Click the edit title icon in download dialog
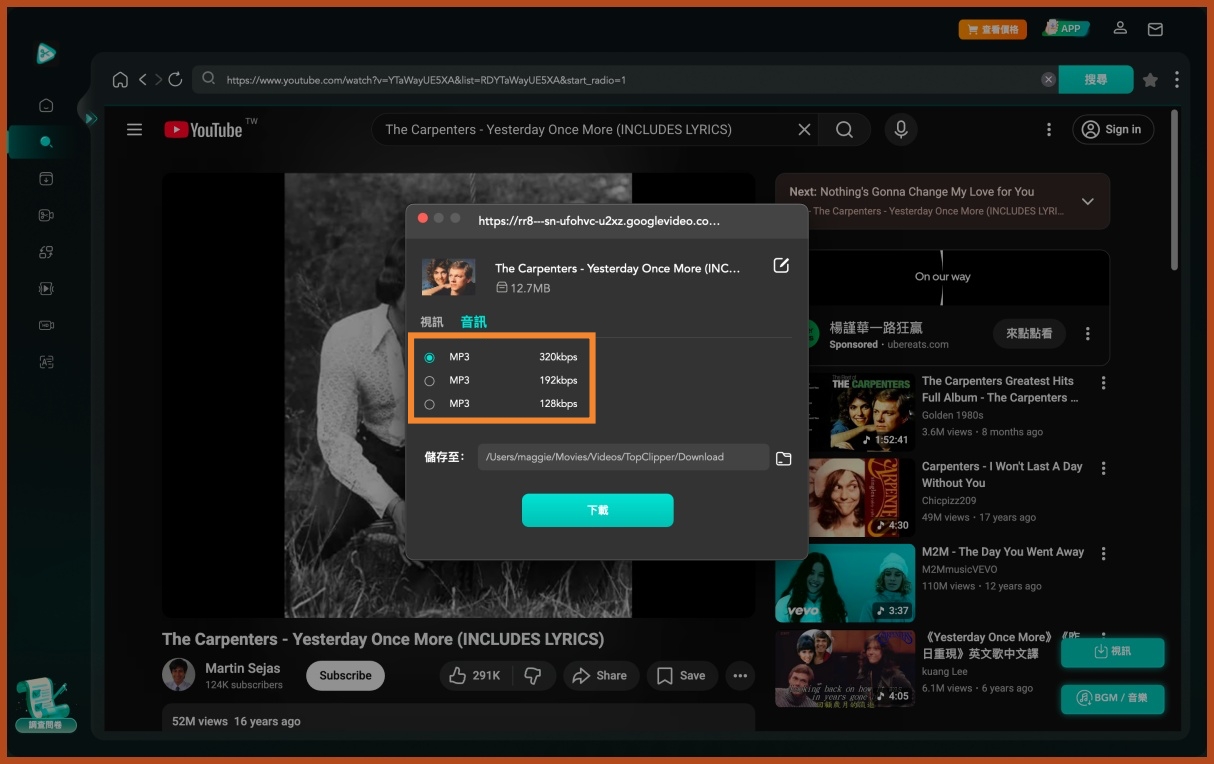The image size is (1214, 764). 781,265
